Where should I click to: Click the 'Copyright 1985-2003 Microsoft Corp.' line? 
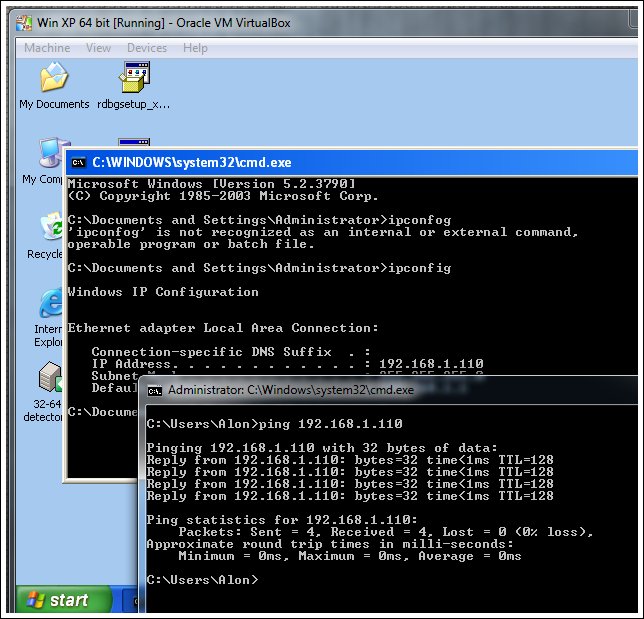pos(223,196)
